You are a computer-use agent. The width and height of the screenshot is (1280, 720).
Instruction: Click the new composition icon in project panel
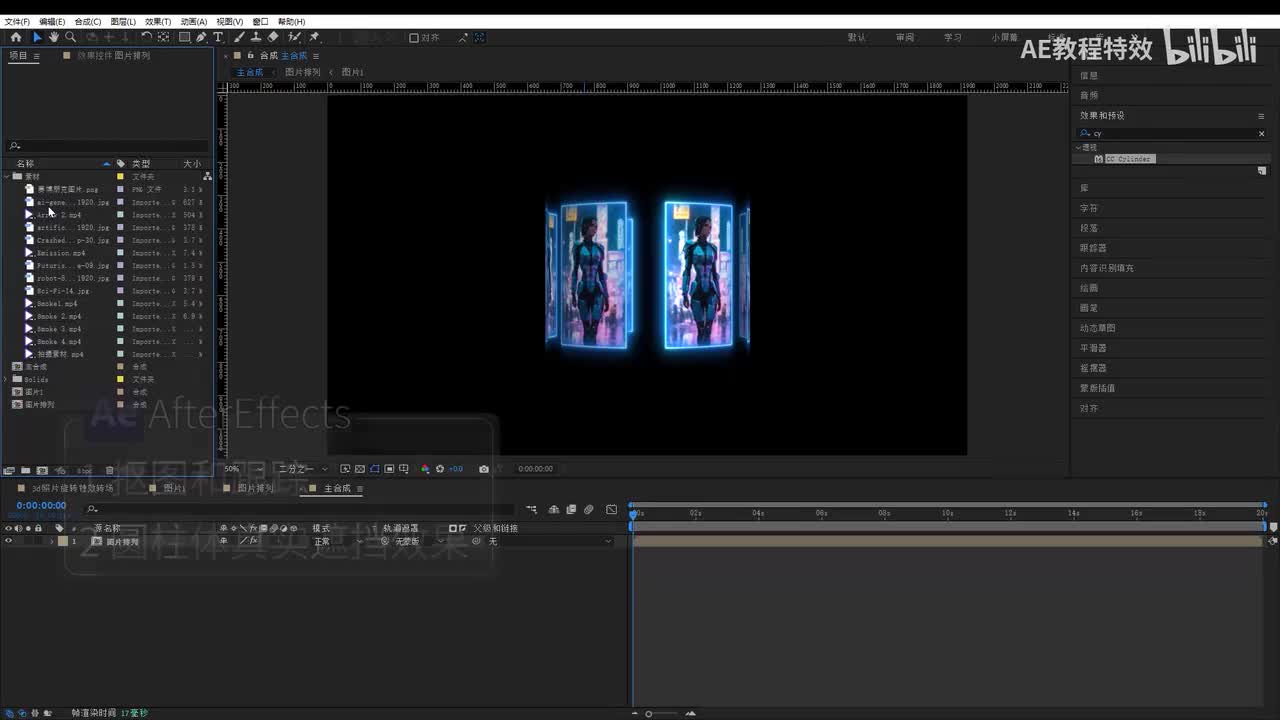pyautogui.click(x=42, y=470)
